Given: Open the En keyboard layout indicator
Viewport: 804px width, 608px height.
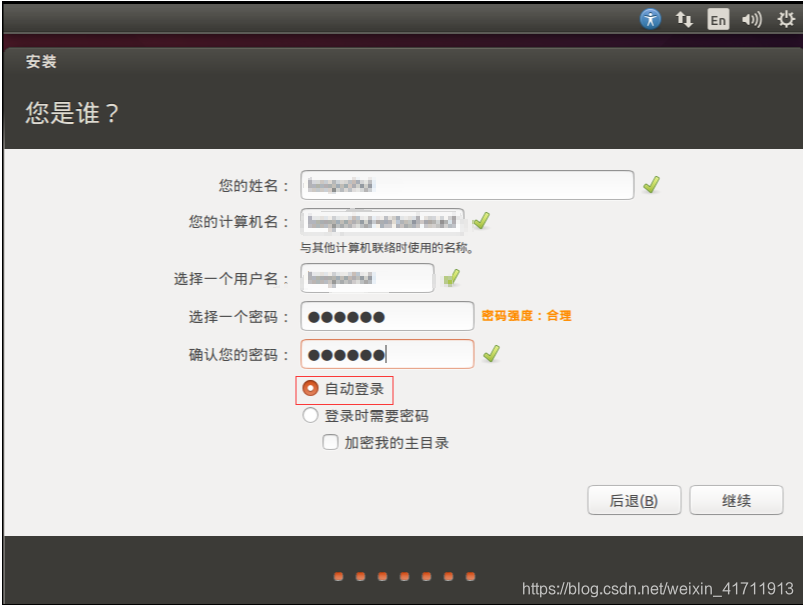Looking at the screenshot, I should tap(718, 19).
